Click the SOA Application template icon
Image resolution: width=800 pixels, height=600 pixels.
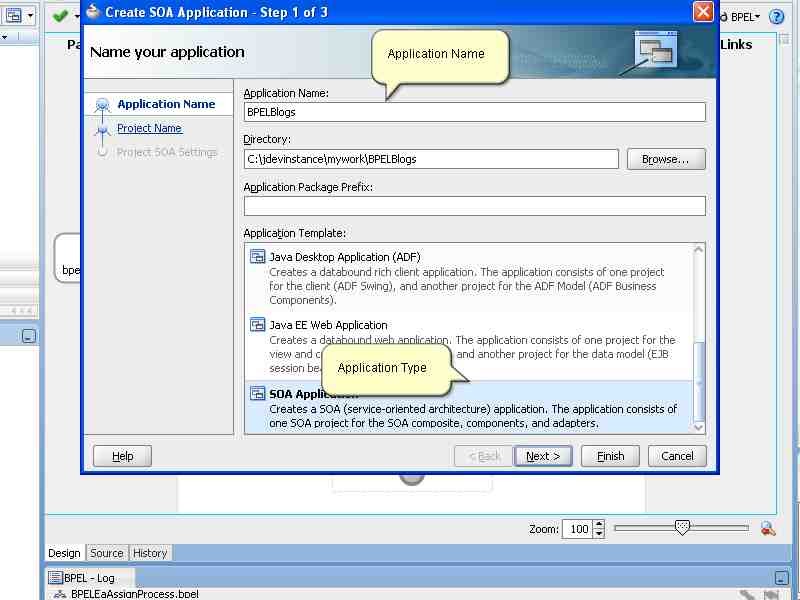257,393
